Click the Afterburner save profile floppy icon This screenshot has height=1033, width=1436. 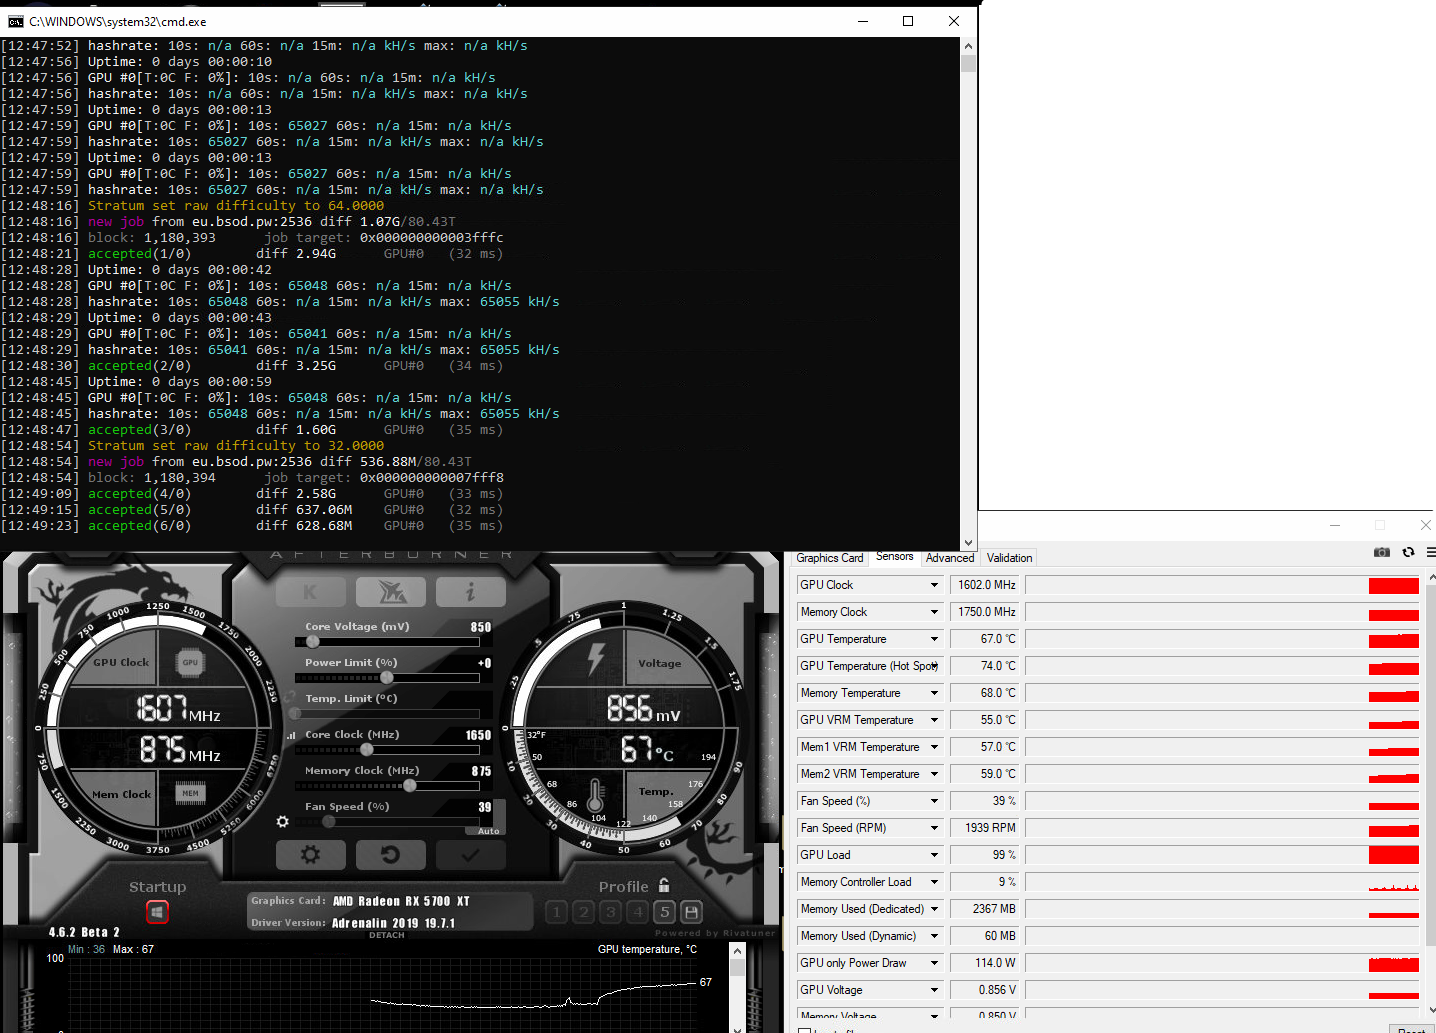(x=691, y=911)
